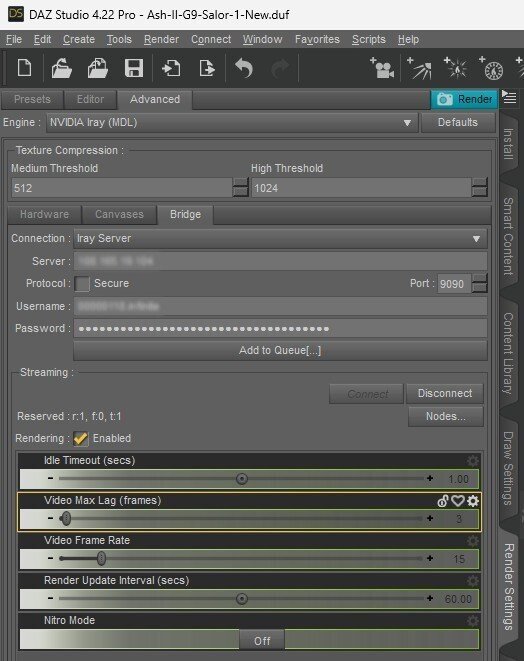Click the Port number spinner arrows

(x=479, y=283)
